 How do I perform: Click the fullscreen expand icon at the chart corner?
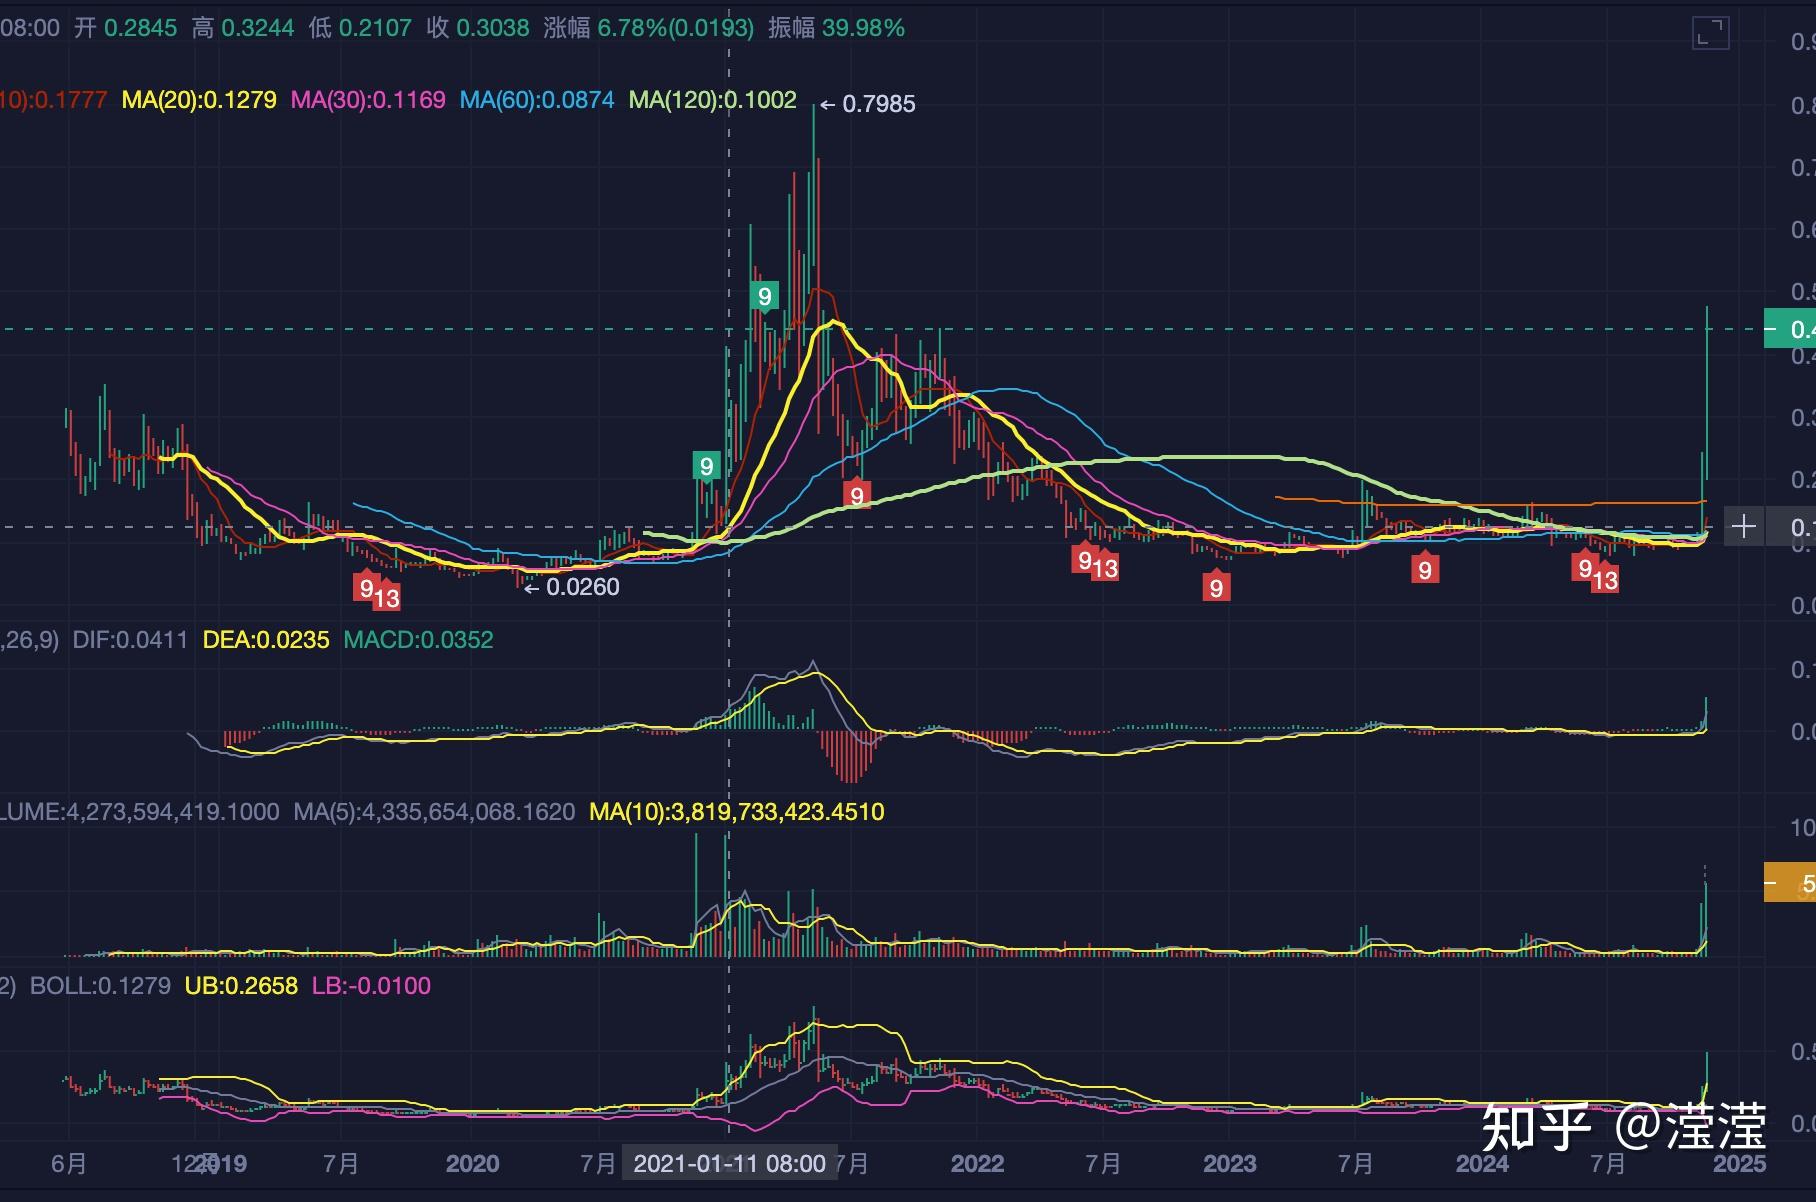tap(1711, 33)
